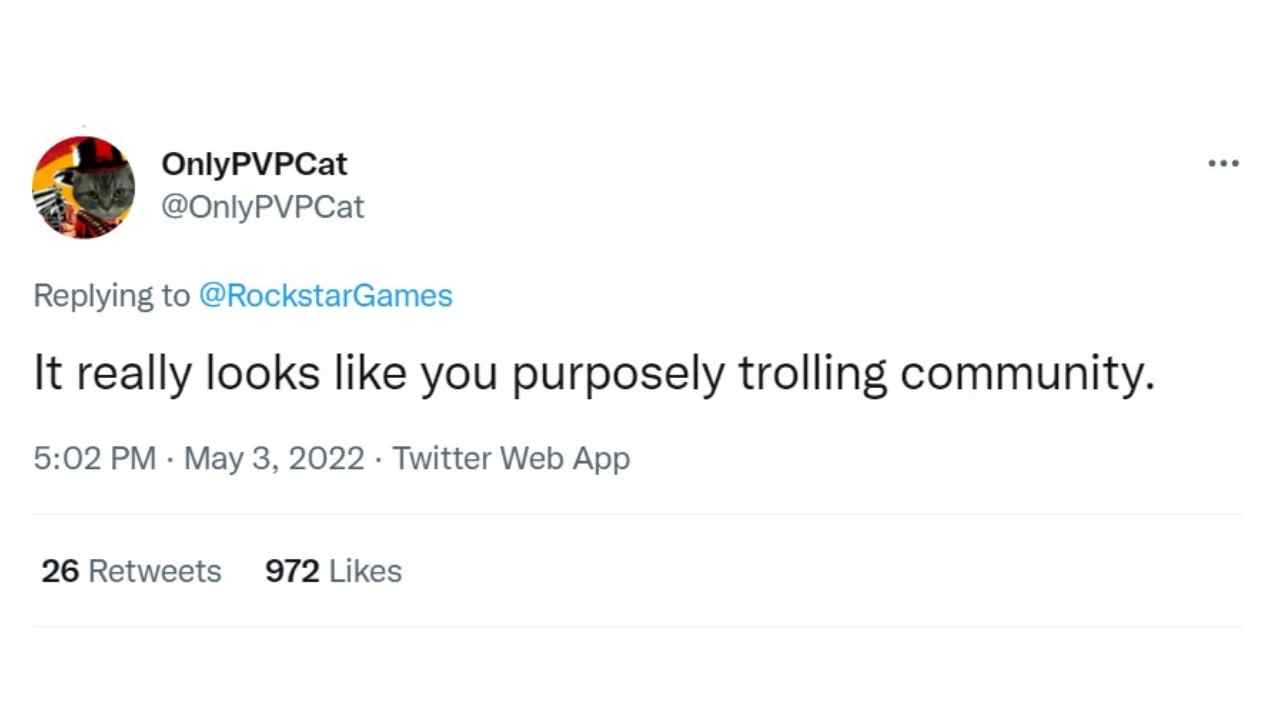The width and height of the screenshot is (1280, 720).
Task: Open the @RockstarGames mention link
Action: 326,296
